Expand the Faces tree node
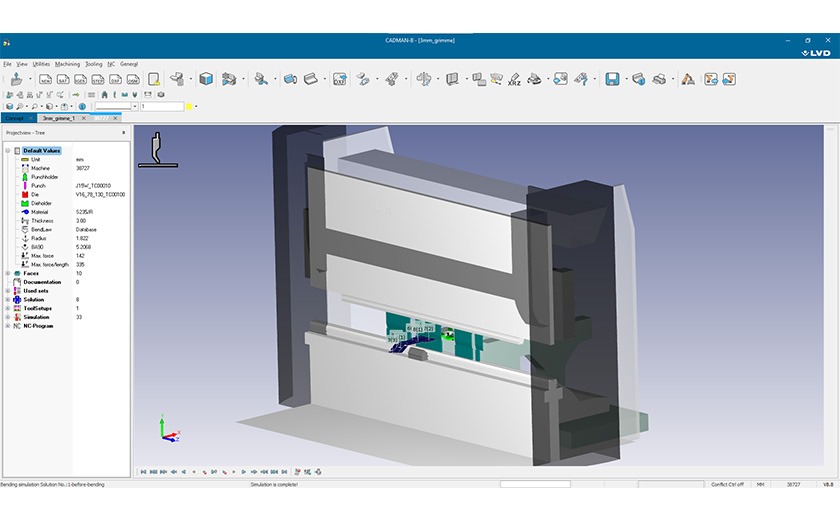The height and width of the screenshot is (520, 840). click(x=8, y=273)
